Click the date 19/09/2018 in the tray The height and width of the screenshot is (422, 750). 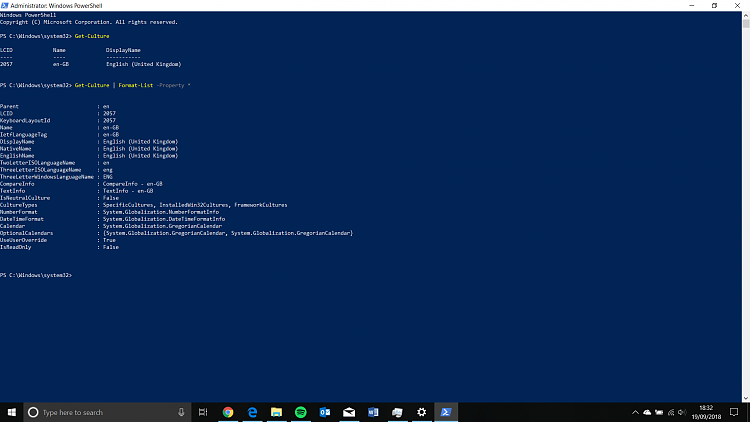706,417
